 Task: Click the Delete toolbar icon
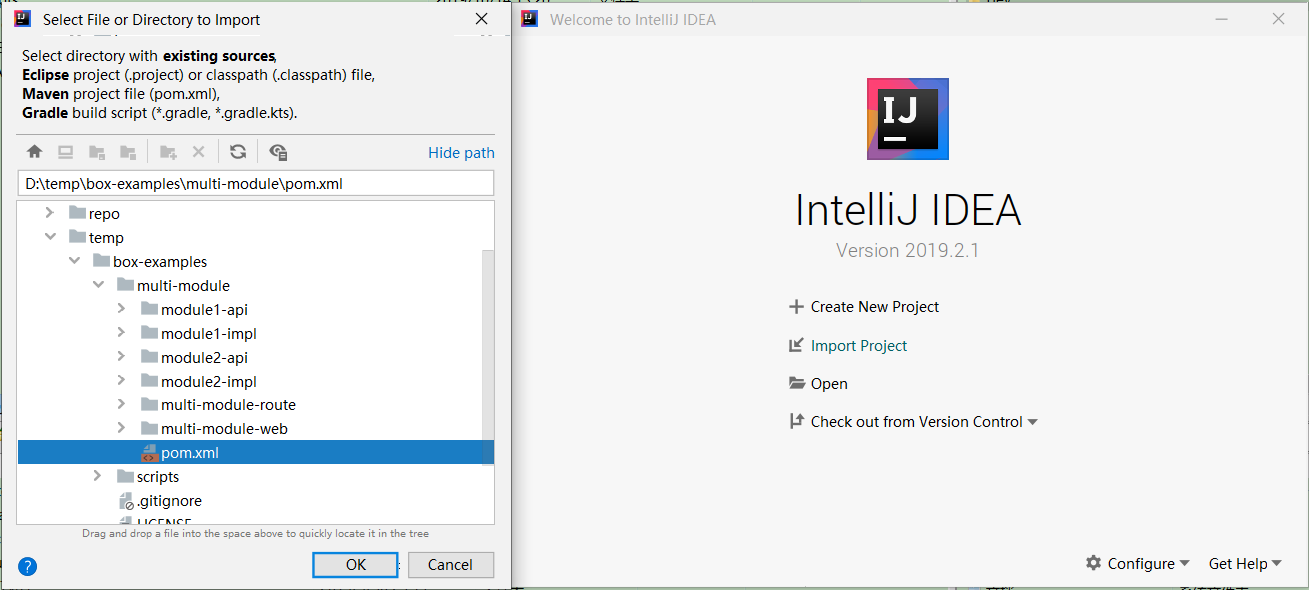coord(198,152)
